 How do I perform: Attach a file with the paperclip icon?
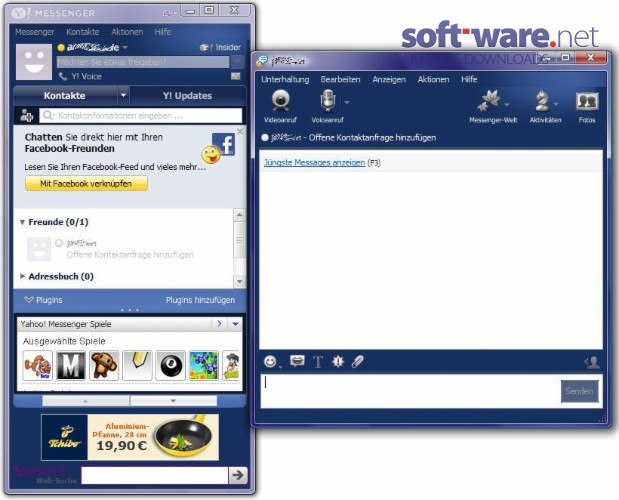point(358,361)
